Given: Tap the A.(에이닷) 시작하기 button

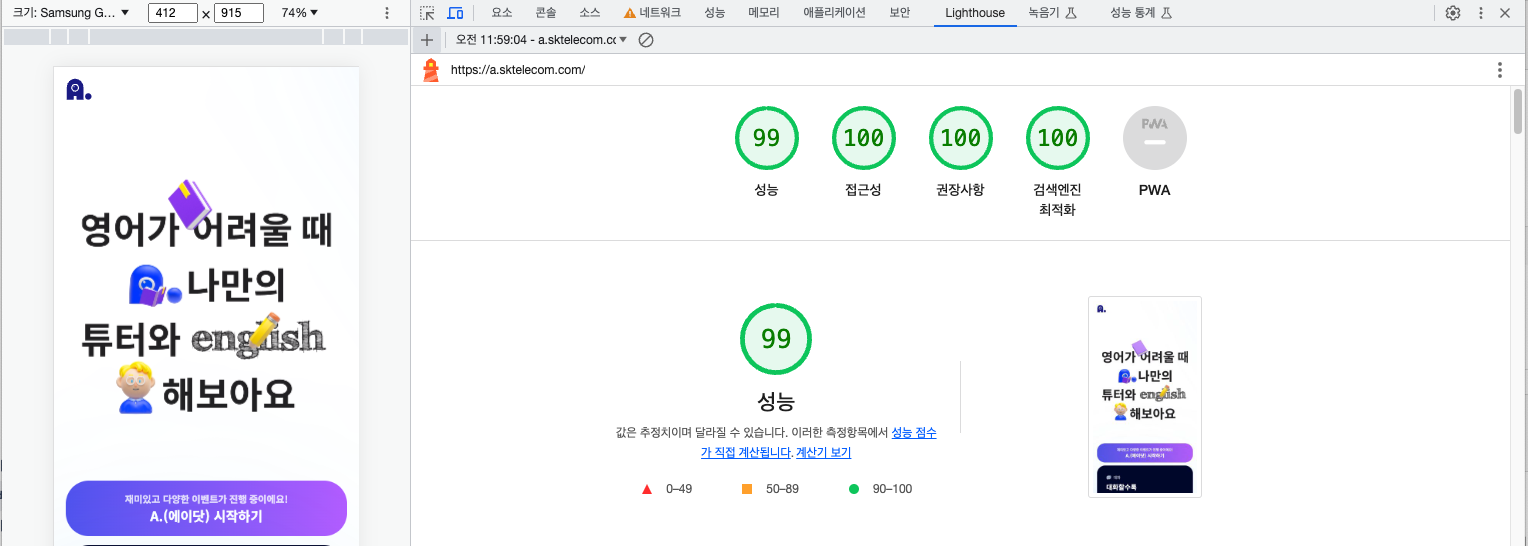Looking at the screenshot, I should pos(206,508).
